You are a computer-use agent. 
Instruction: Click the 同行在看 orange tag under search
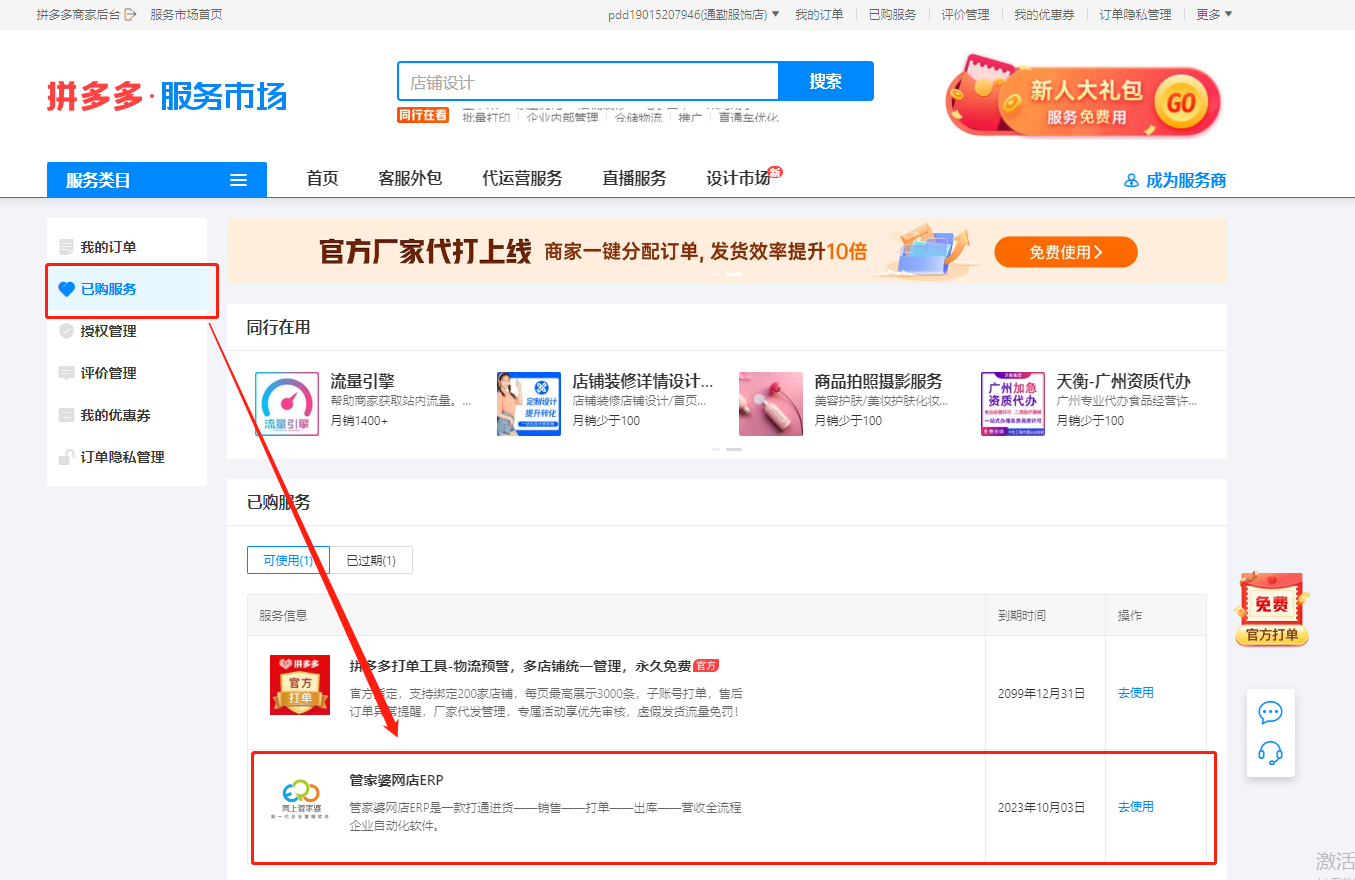tap(423, 115)
